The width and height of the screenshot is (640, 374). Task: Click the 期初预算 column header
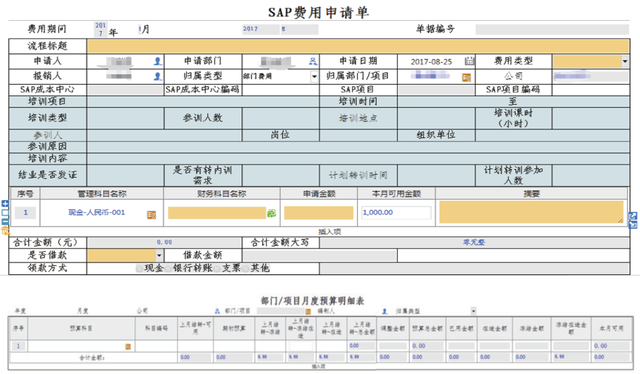(x=234, y=328)
